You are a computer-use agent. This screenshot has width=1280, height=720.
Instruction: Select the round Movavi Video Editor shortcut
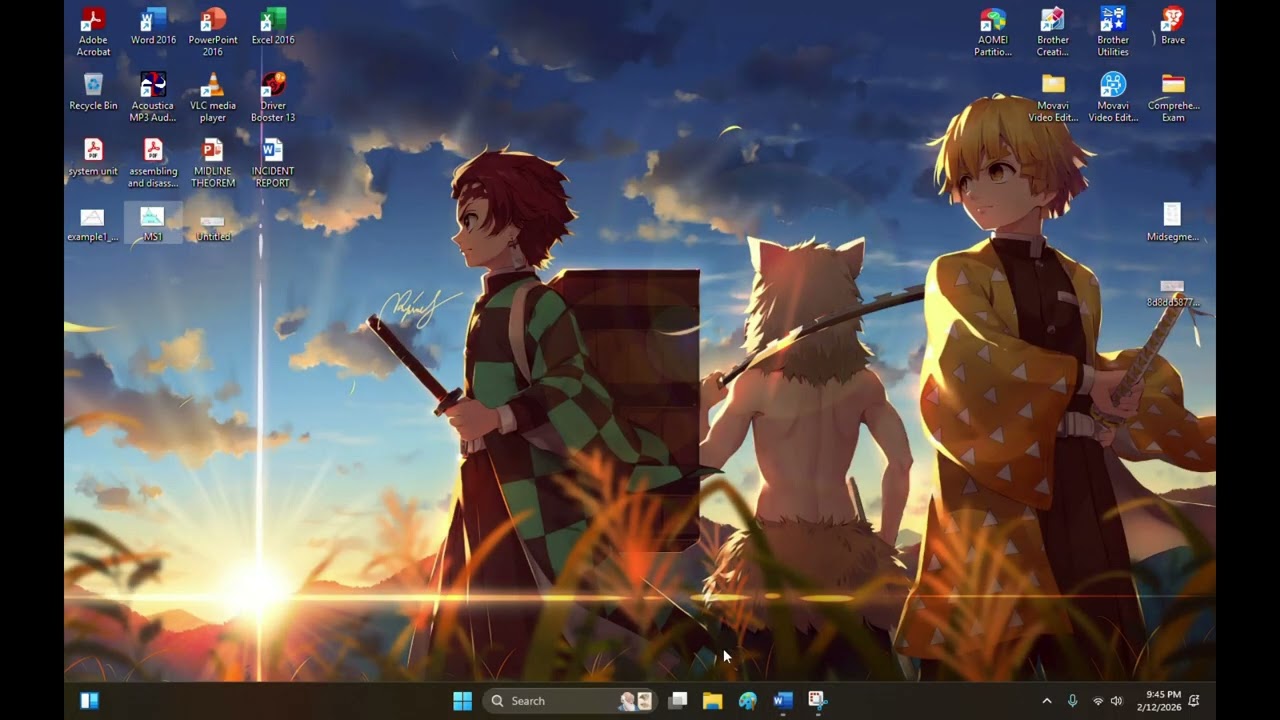(1113, 97)
